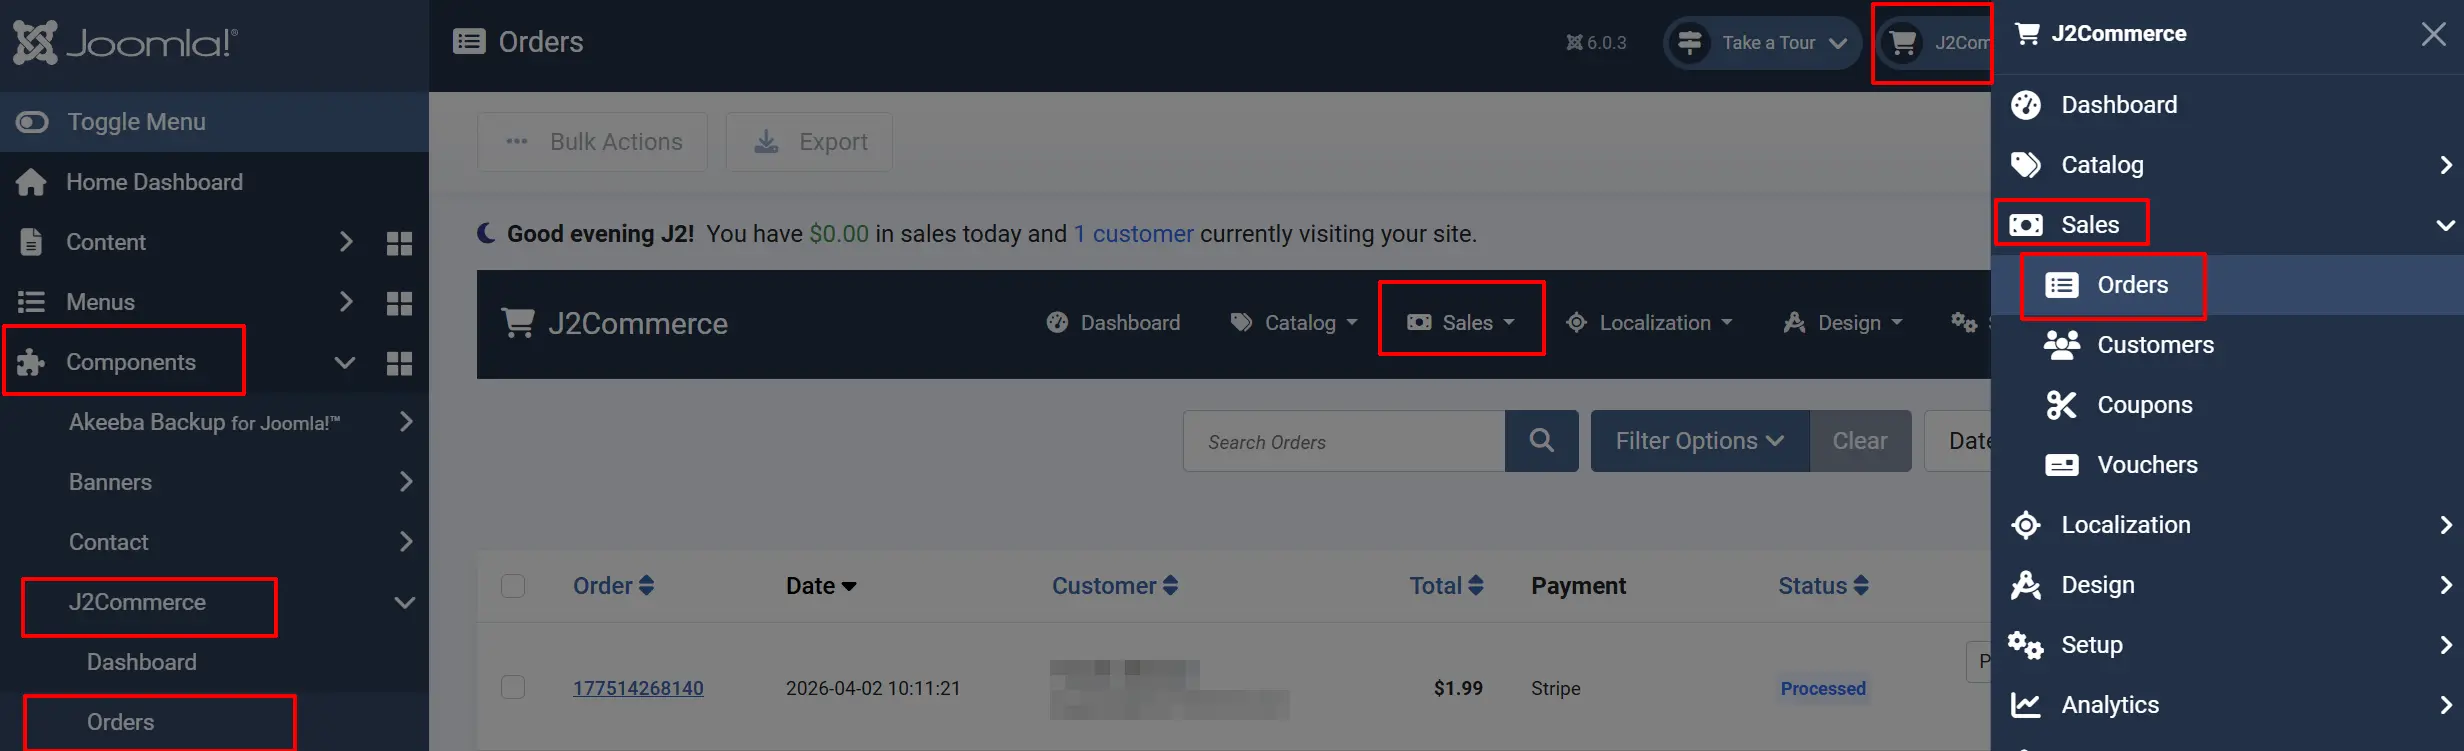The height and width of the screenshot is (751, 2464).
Task: Sort orders by the Customer column
Action: pyautogui.click(x=1115, y=586)
